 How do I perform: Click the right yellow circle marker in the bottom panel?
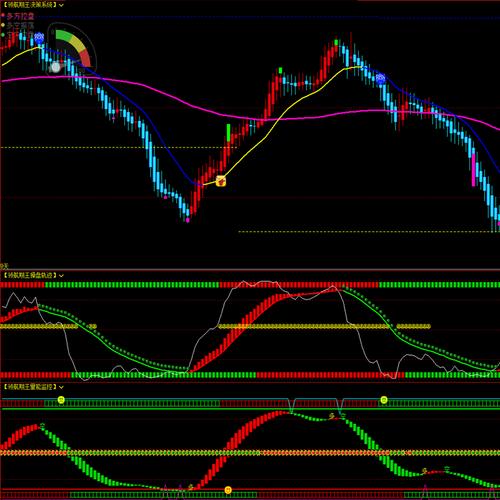(384, 400)
